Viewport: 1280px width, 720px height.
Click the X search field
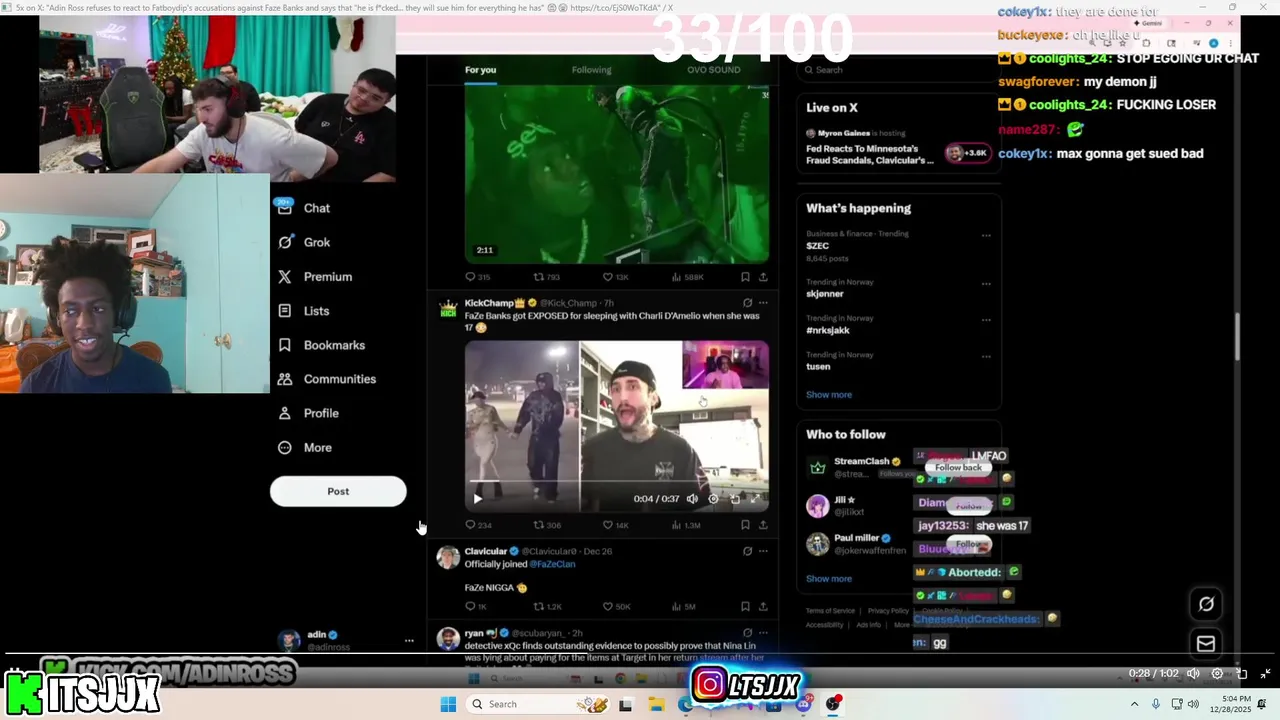coord(898,70)
